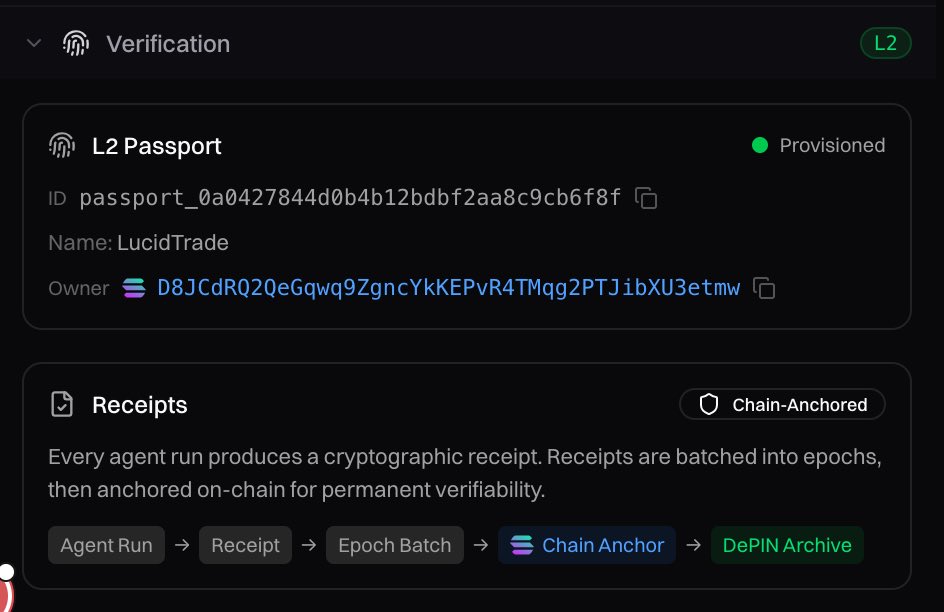Viewport: 944px width, 612px height.
Task: Click the Receipts document icon
Action: coord(62,404)
